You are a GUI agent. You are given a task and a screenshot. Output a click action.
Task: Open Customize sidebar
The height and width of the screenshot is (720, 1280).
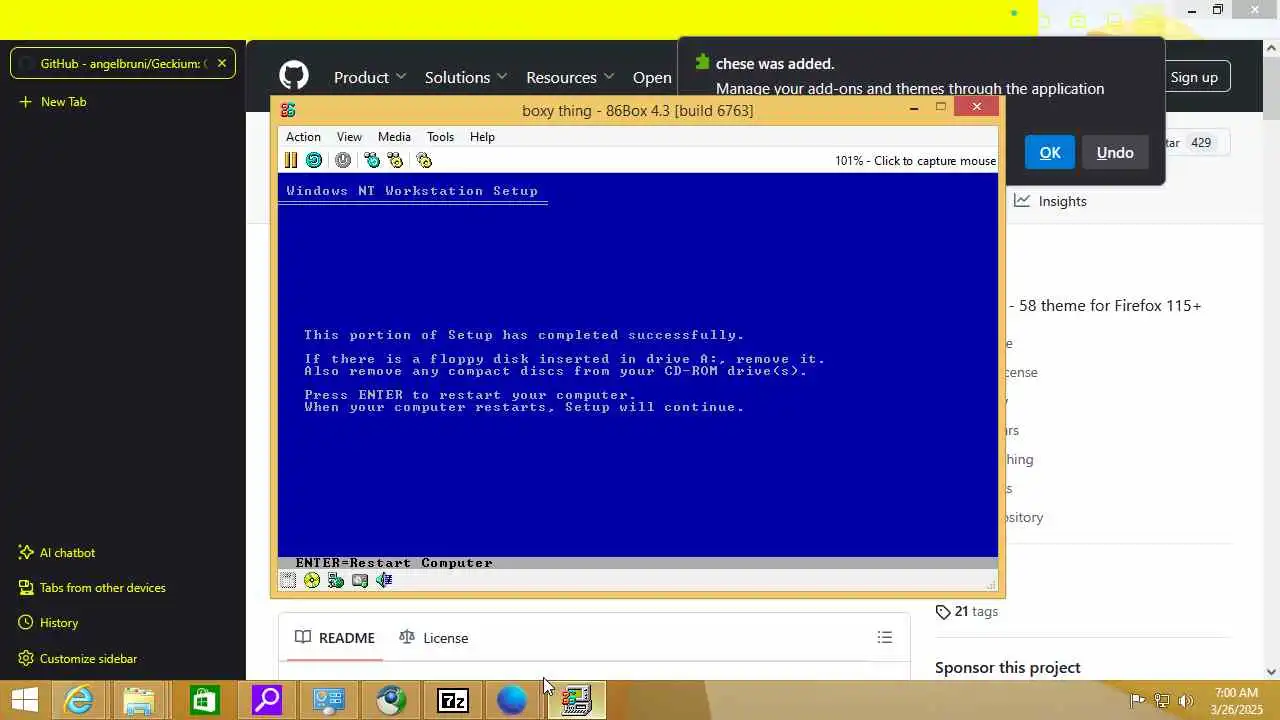(78, 658)
